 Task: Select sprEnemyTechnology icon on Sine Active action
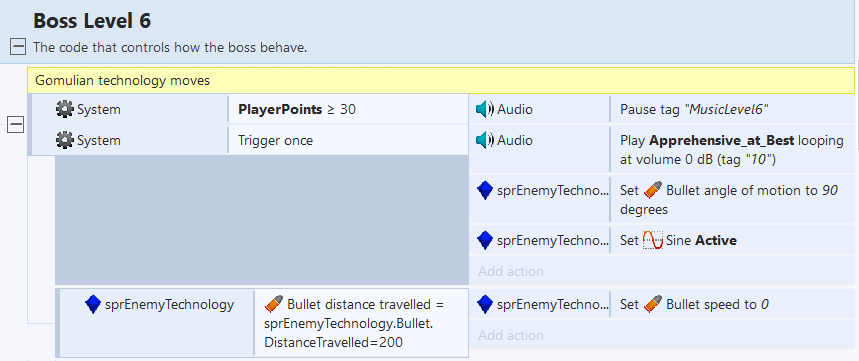pyautogui.click(x=485, y=240)
